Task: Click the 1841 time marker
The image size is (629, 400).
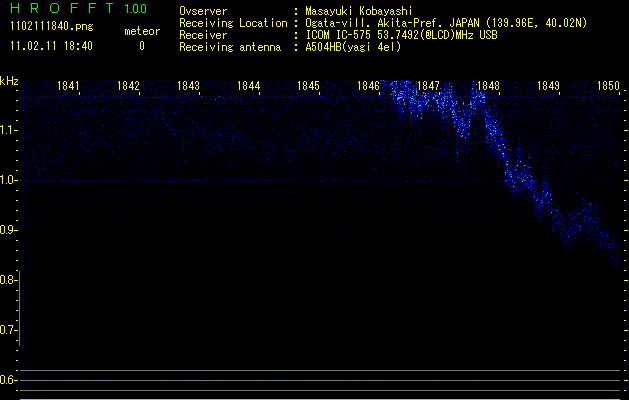Action: (68, 85)
